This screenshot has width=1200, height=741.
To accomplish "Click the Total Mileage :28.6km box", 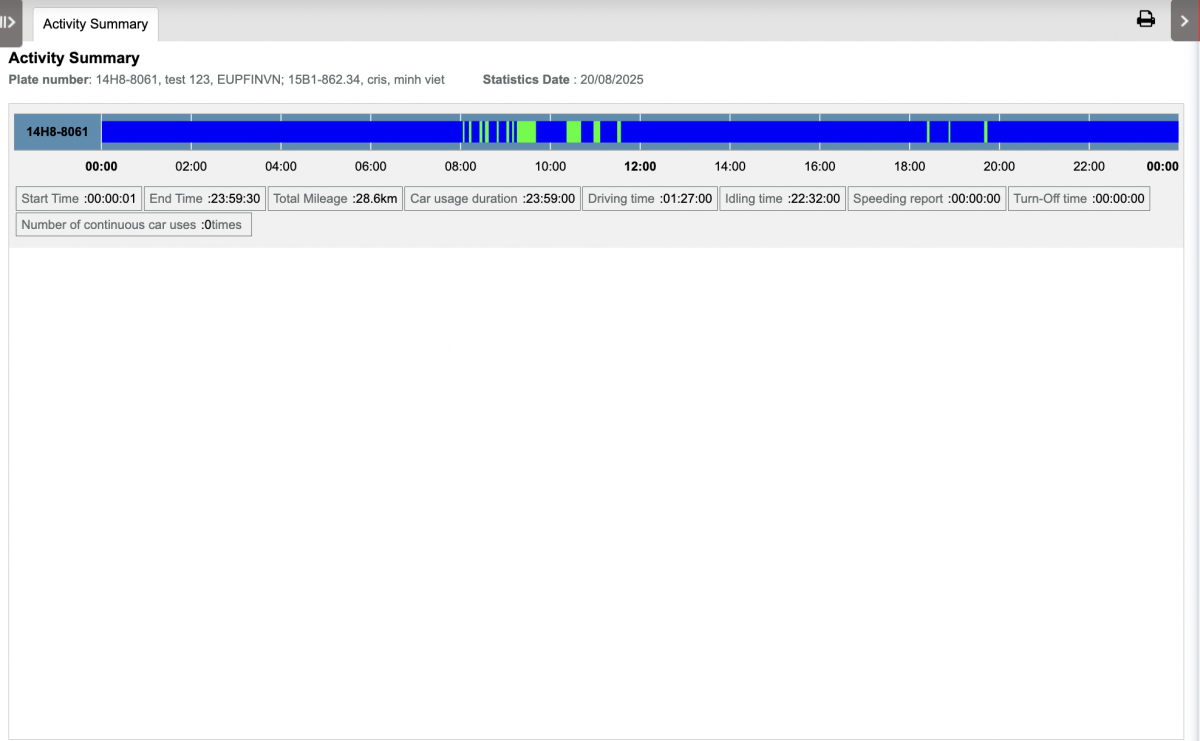I will [x=335, y=199].
